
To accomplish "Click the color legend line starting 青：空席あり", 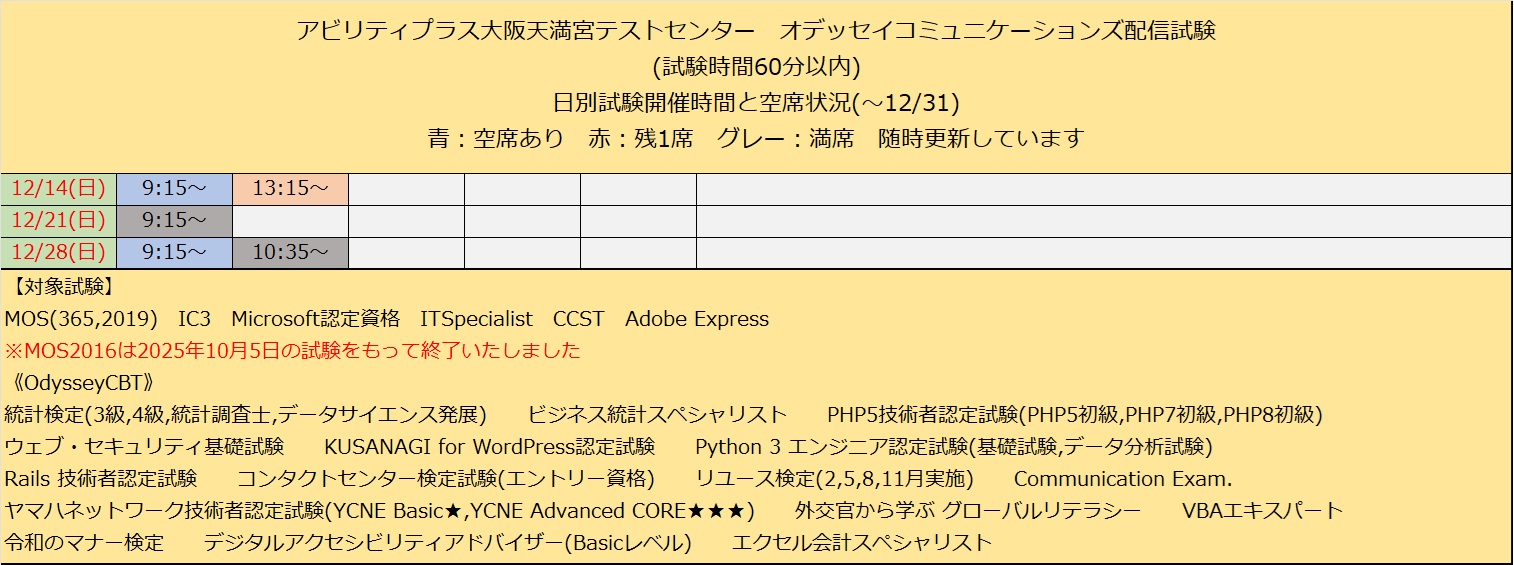I will [x=756, y=139].
